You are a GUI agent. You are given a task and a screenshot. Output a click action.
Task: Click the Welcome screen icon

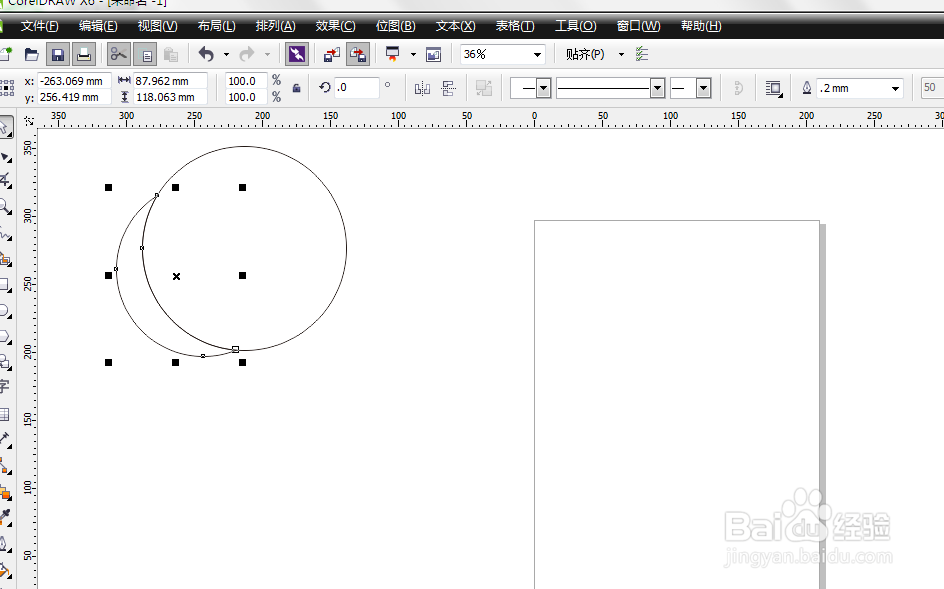[x=433, y=55]
